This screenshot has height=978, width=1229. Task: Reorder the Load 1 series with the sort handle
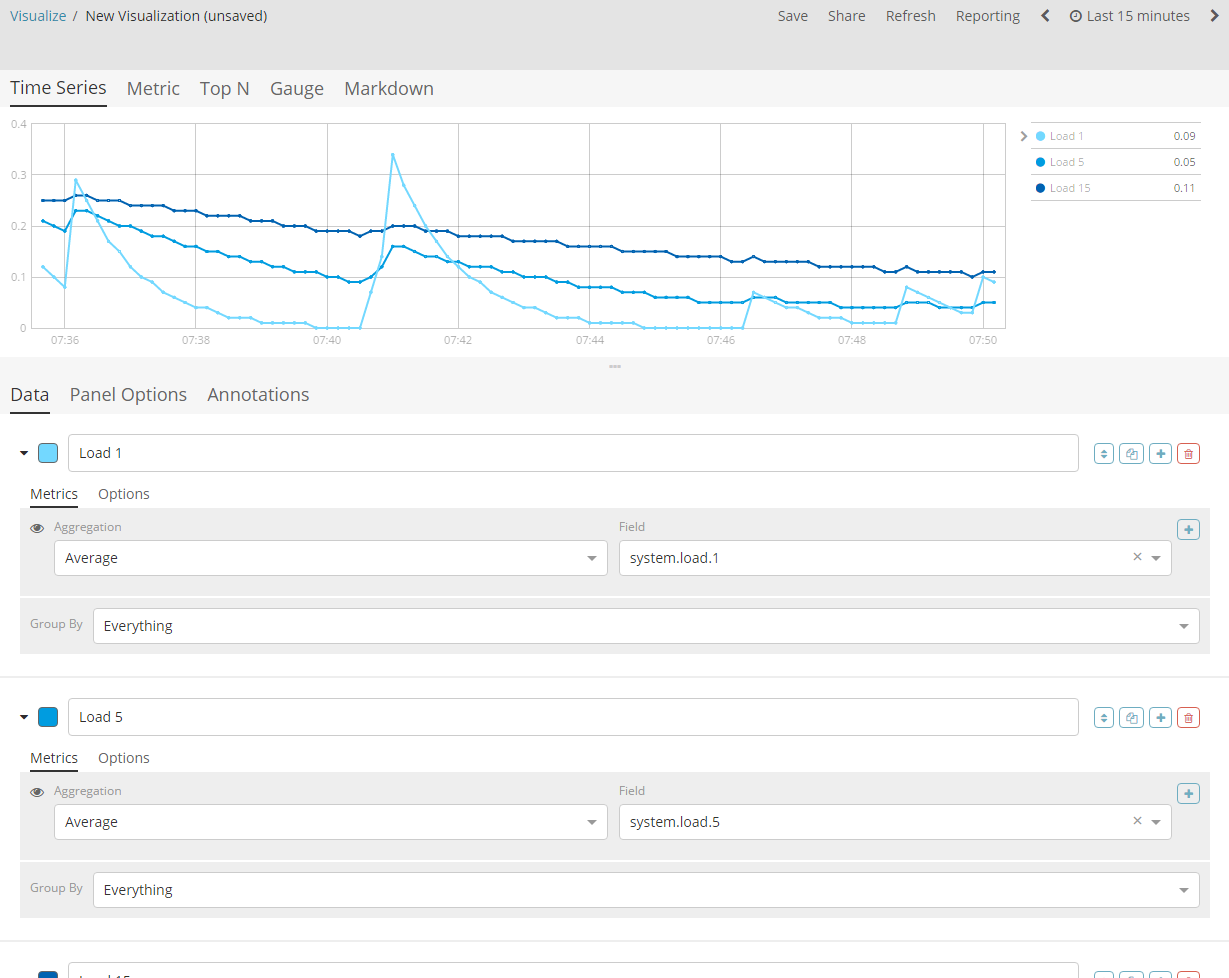(x=1103, y=453)
